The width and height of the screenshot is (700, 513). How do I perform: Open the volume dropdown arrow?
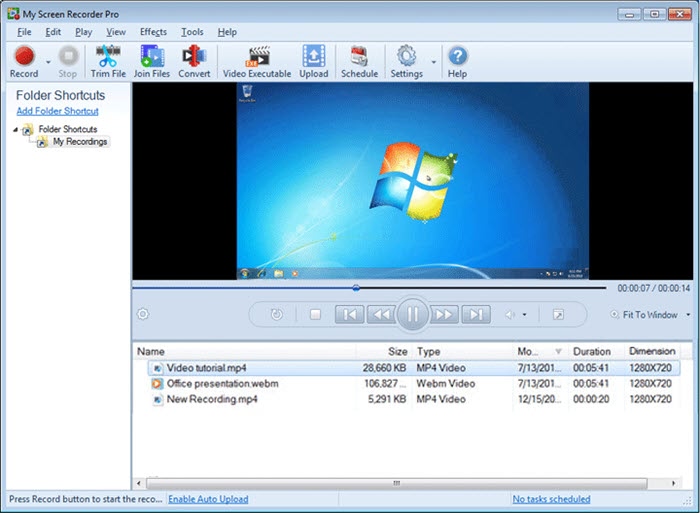(x=524, y=315)
